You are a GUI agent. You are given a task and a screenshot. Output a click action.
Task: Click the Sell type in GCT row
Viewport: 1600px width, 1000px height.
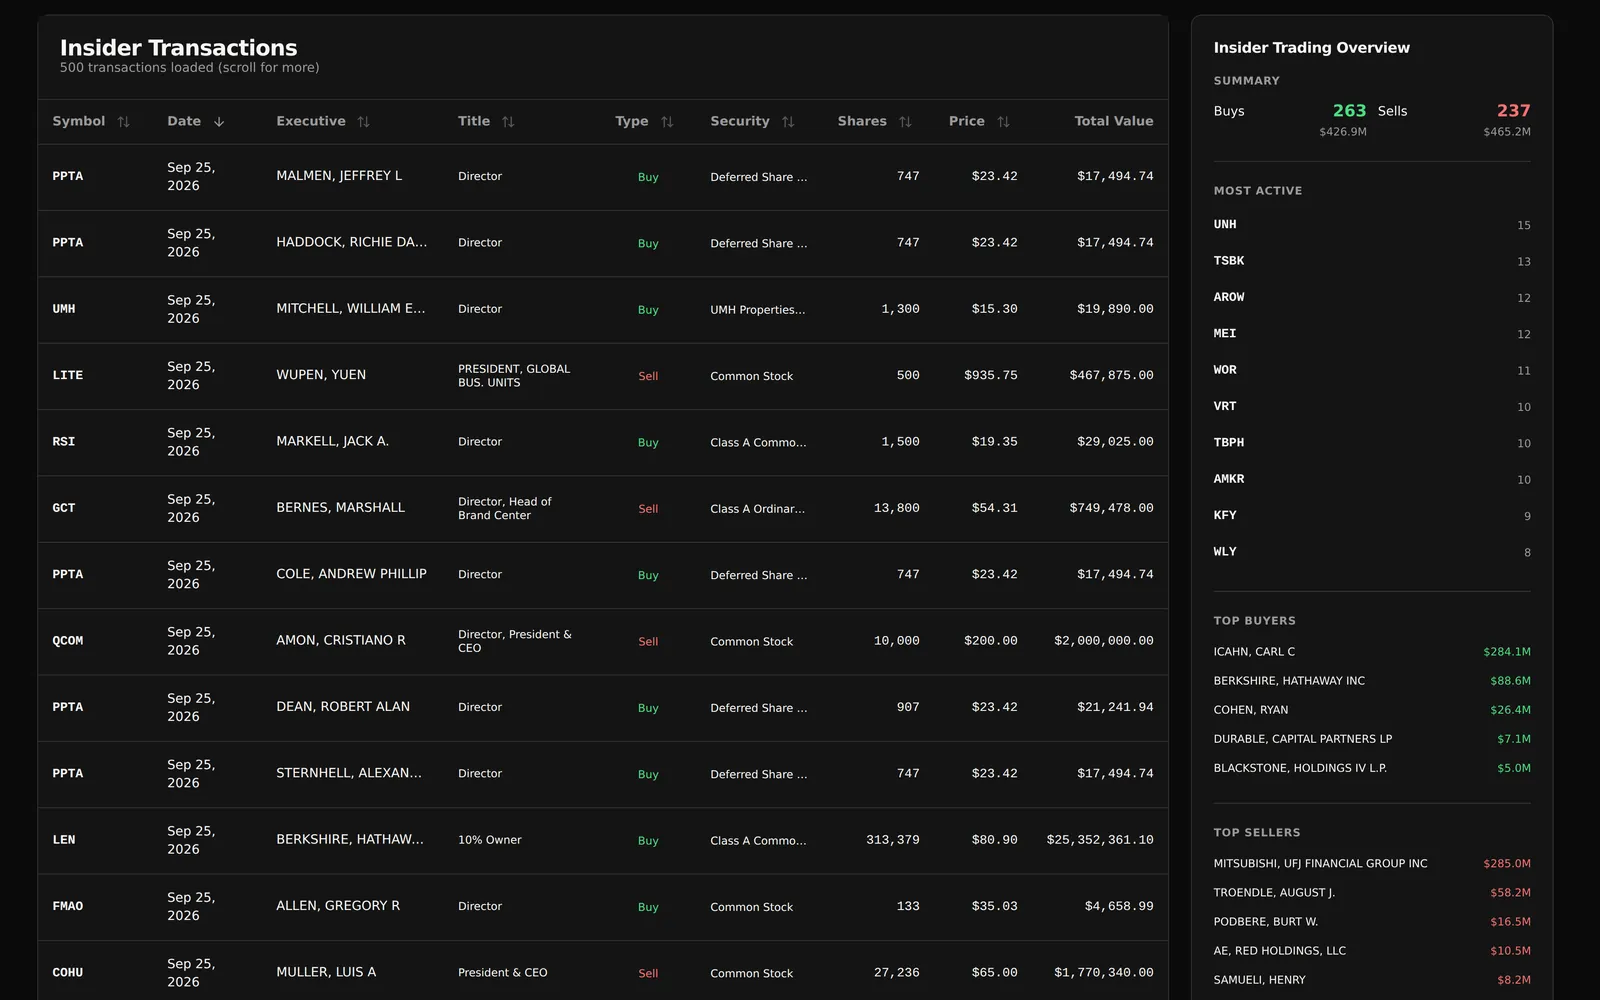tap(648, 509)
